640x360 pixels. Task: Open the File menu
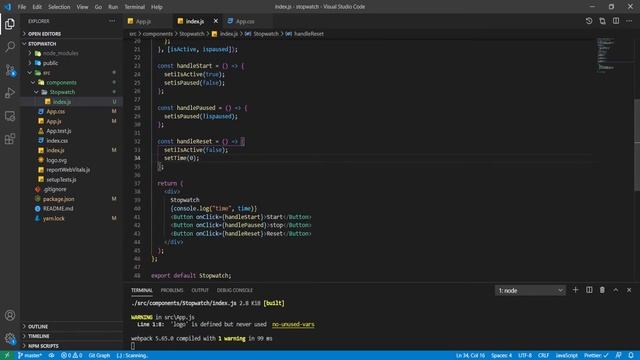(x=22, y=7)
